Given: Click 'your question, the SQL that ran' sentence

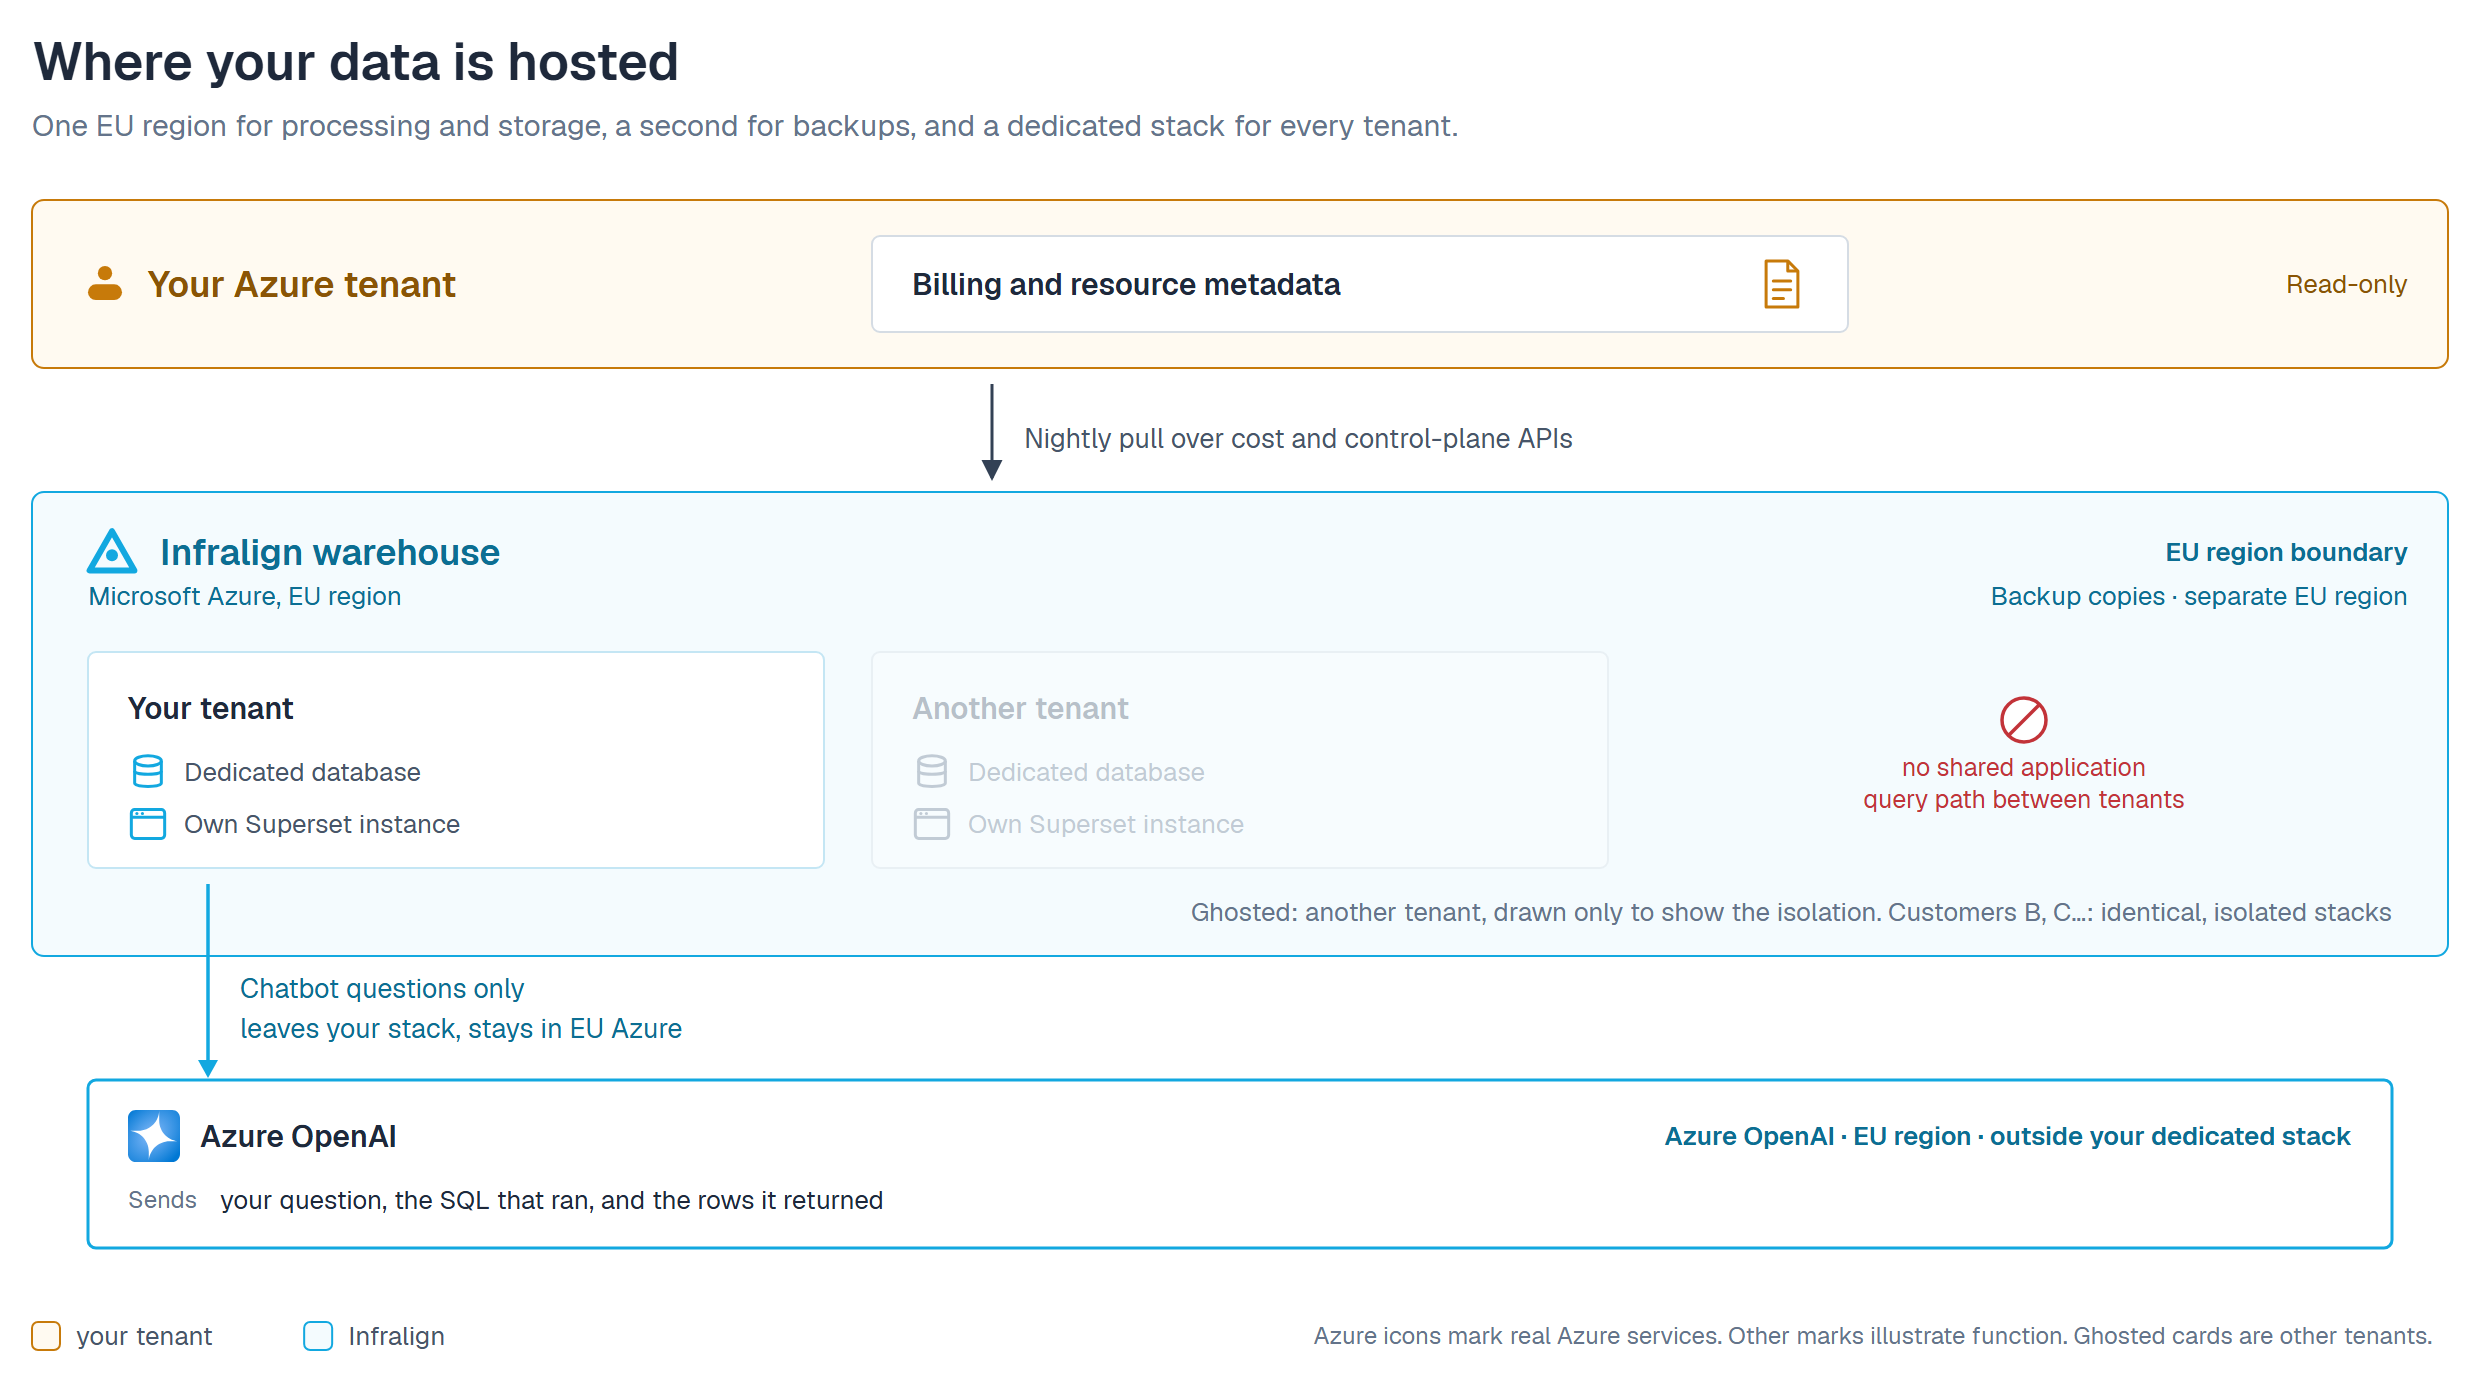Looking at the screenshot, I should (x=551, y=1200).
